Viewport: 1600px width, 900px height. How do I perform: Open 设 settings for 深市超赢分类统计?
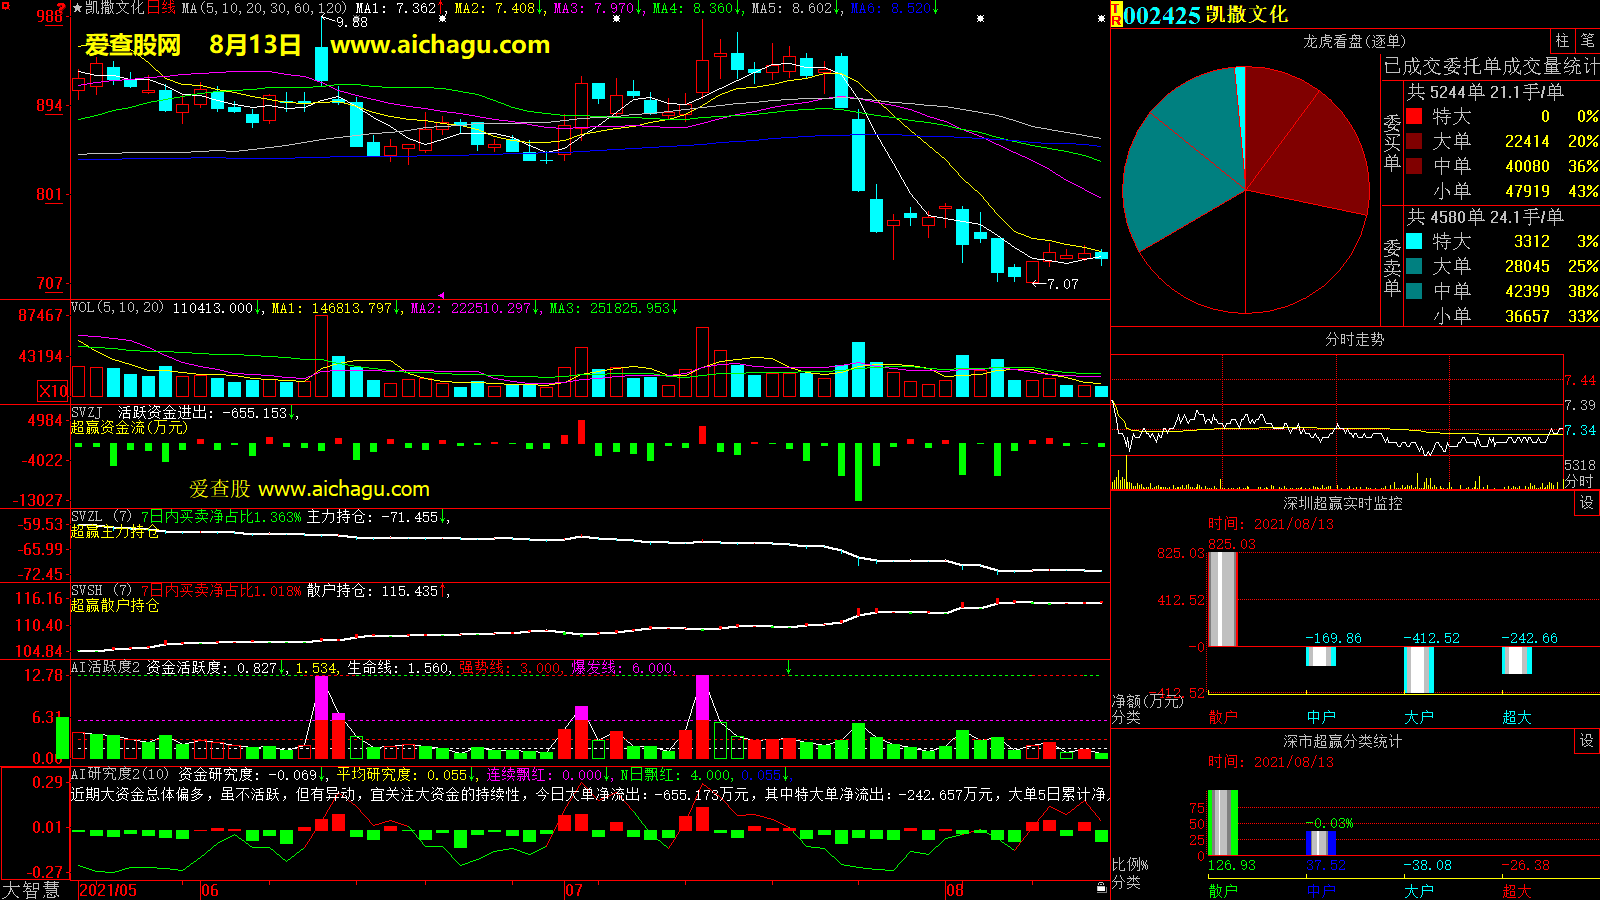1587,741
